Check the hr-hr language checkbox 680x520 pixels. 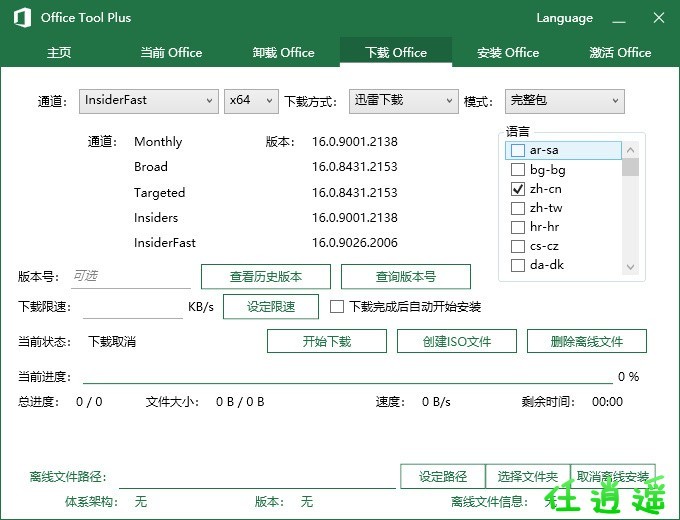pyautogui.click(x=518, y=227)
